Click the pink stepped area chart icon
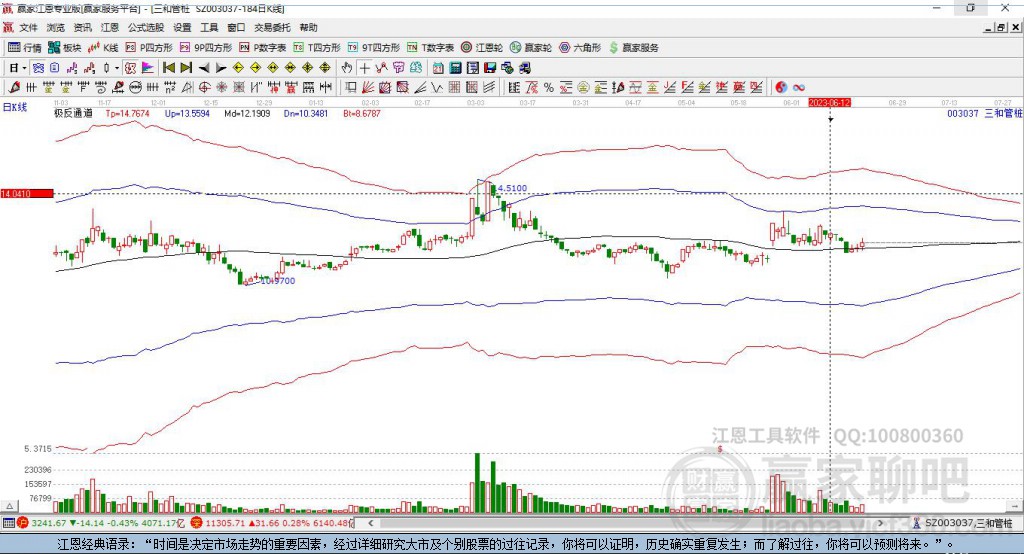 click(x=149, y=68)
